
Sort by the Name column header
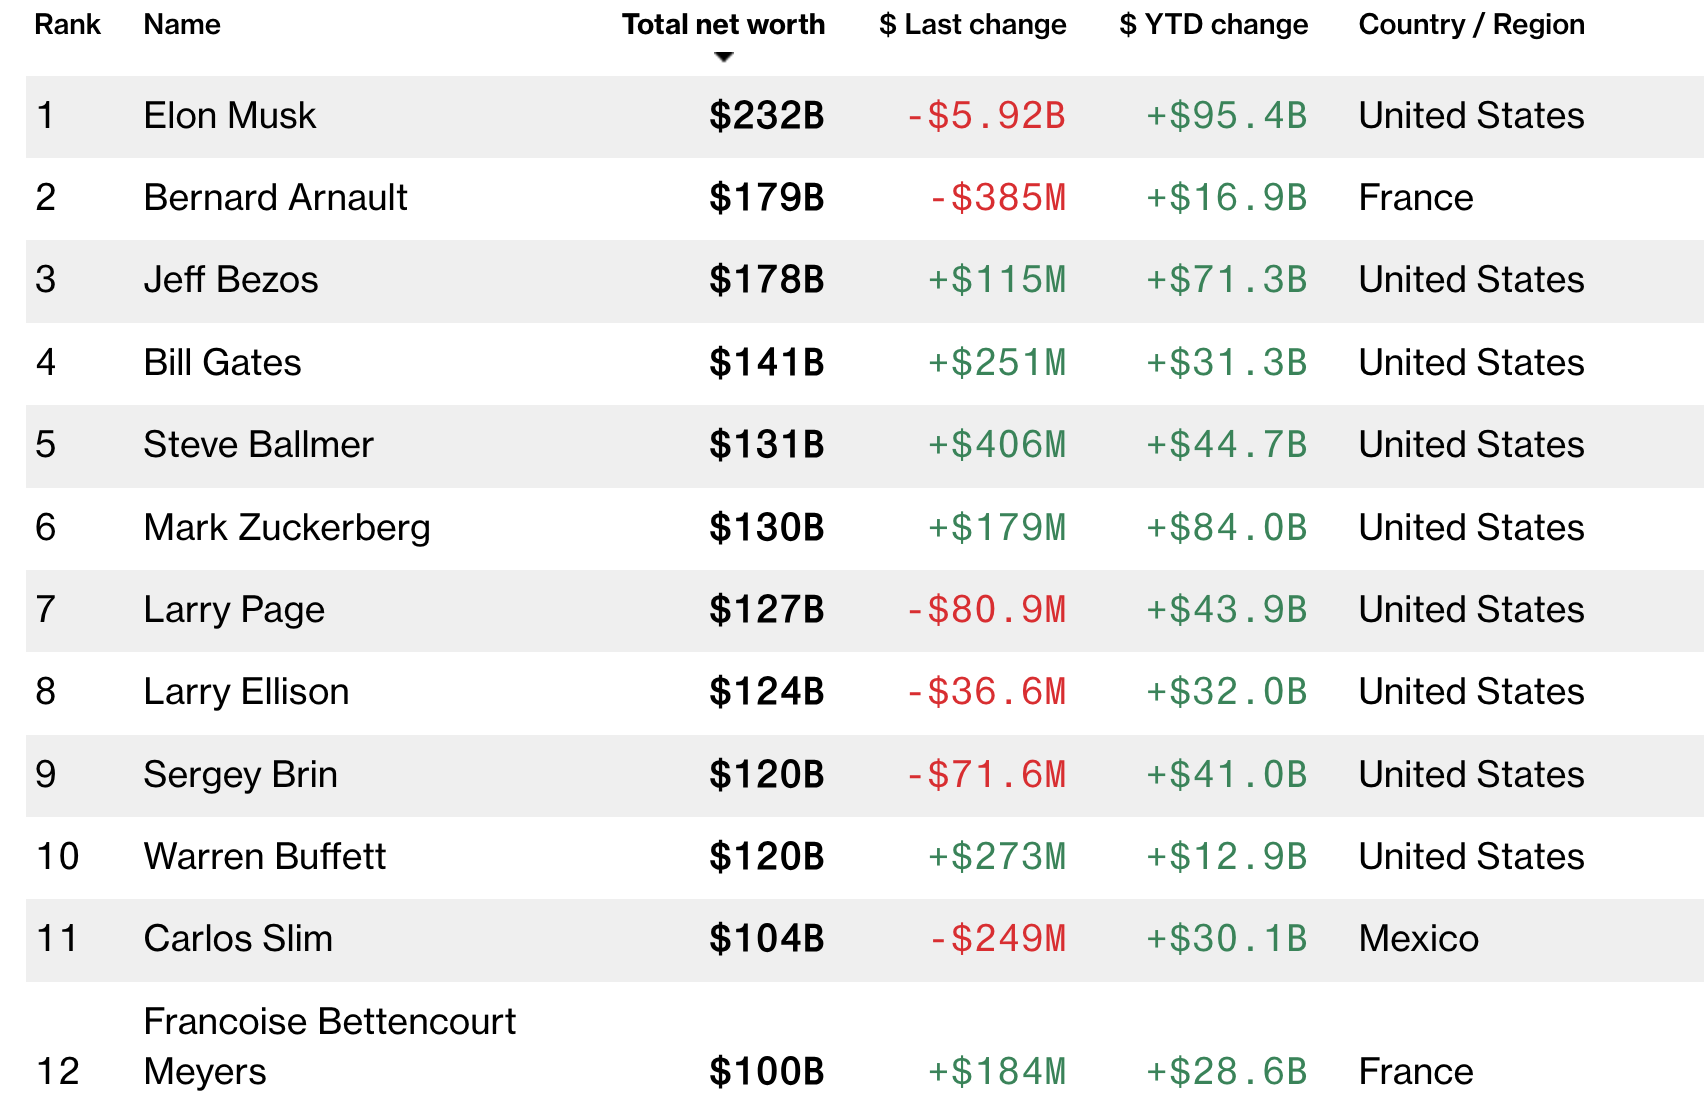click(181, 24)
